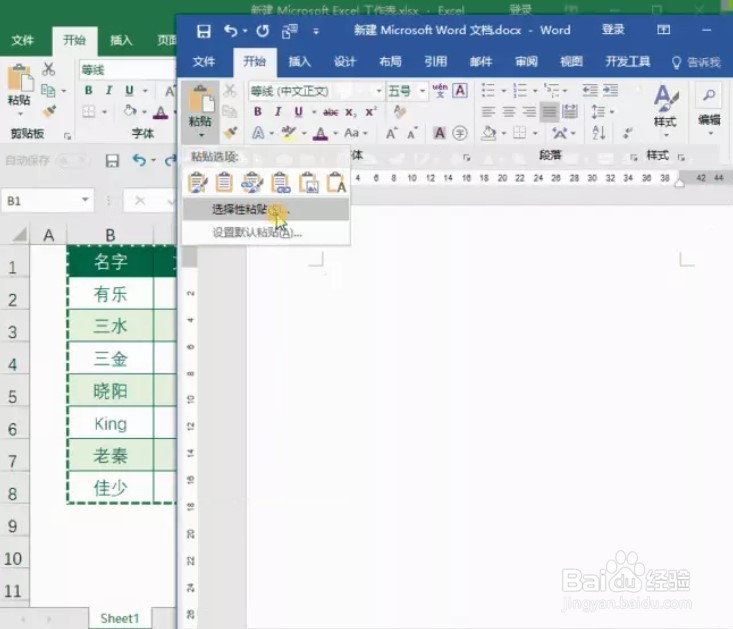The image size is (733, 629).
Task: Toggle Superscript in Word ribbon
Action: 371,112
